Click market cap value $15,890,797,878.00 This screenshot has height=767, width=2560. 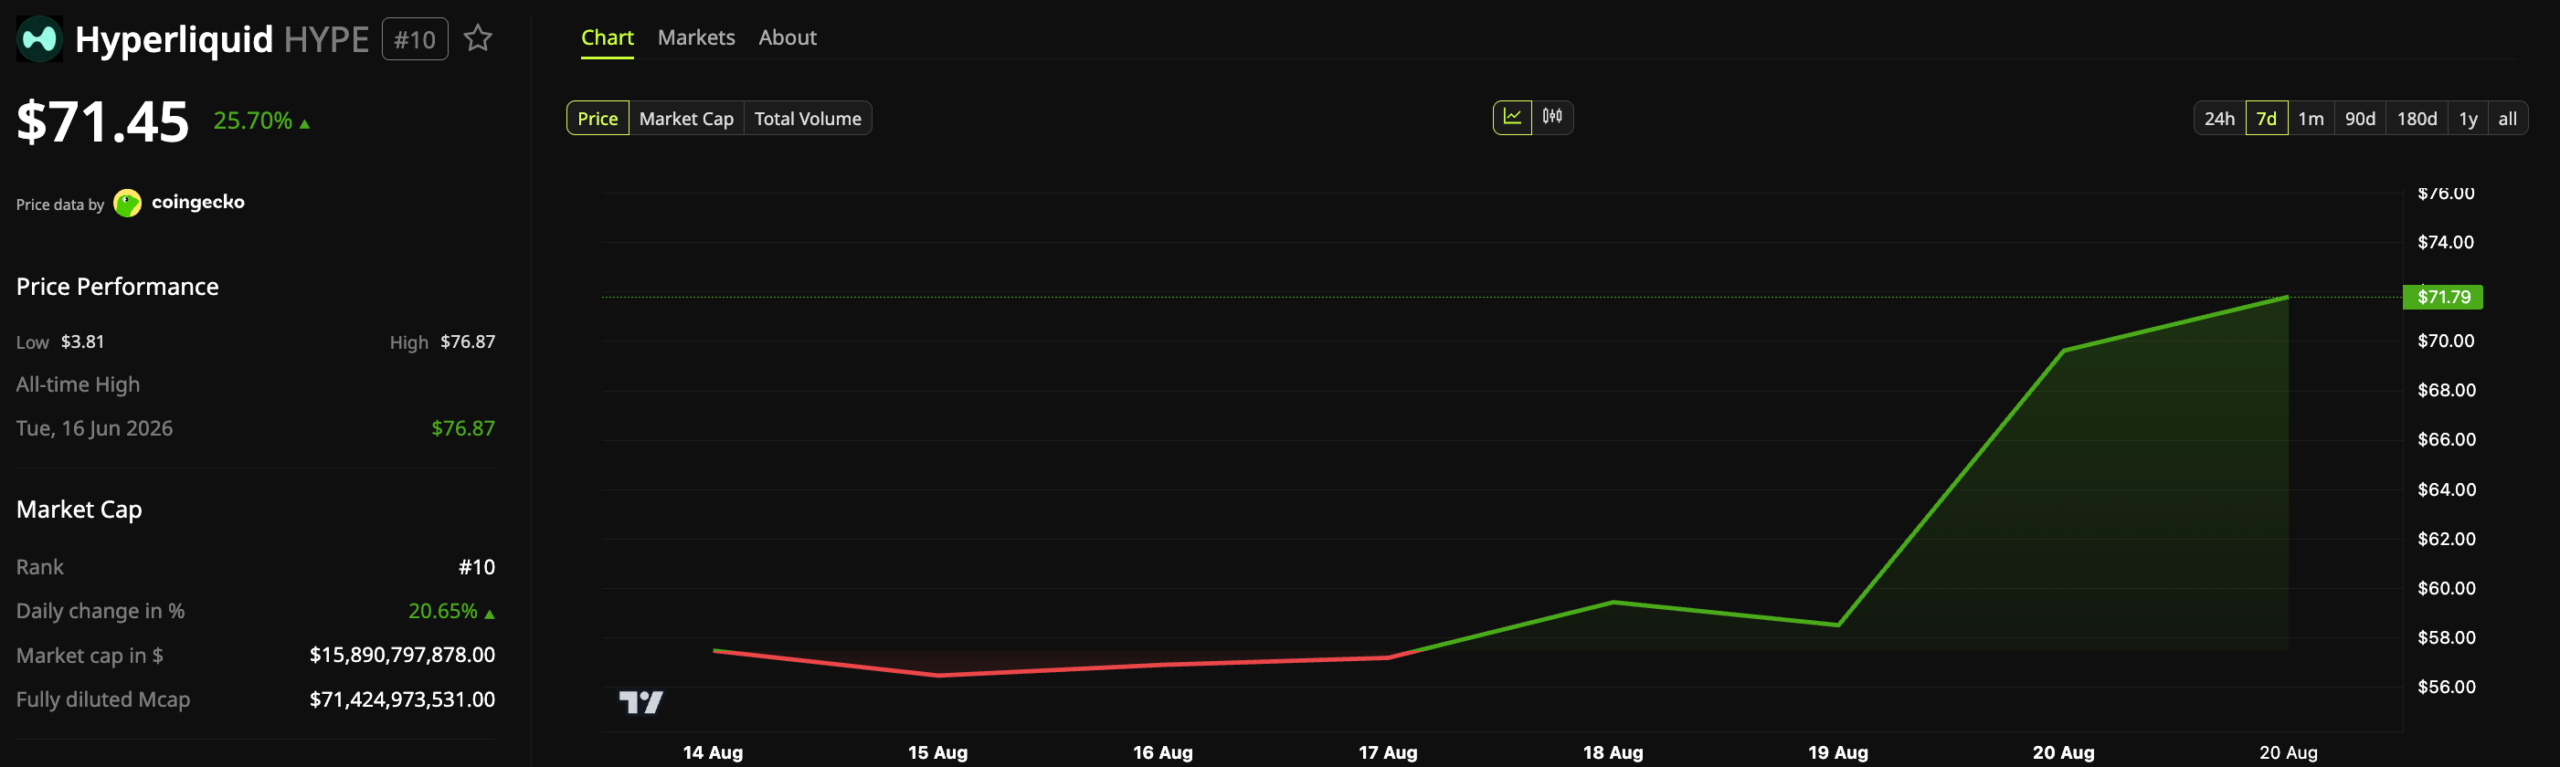coord(402,655)
